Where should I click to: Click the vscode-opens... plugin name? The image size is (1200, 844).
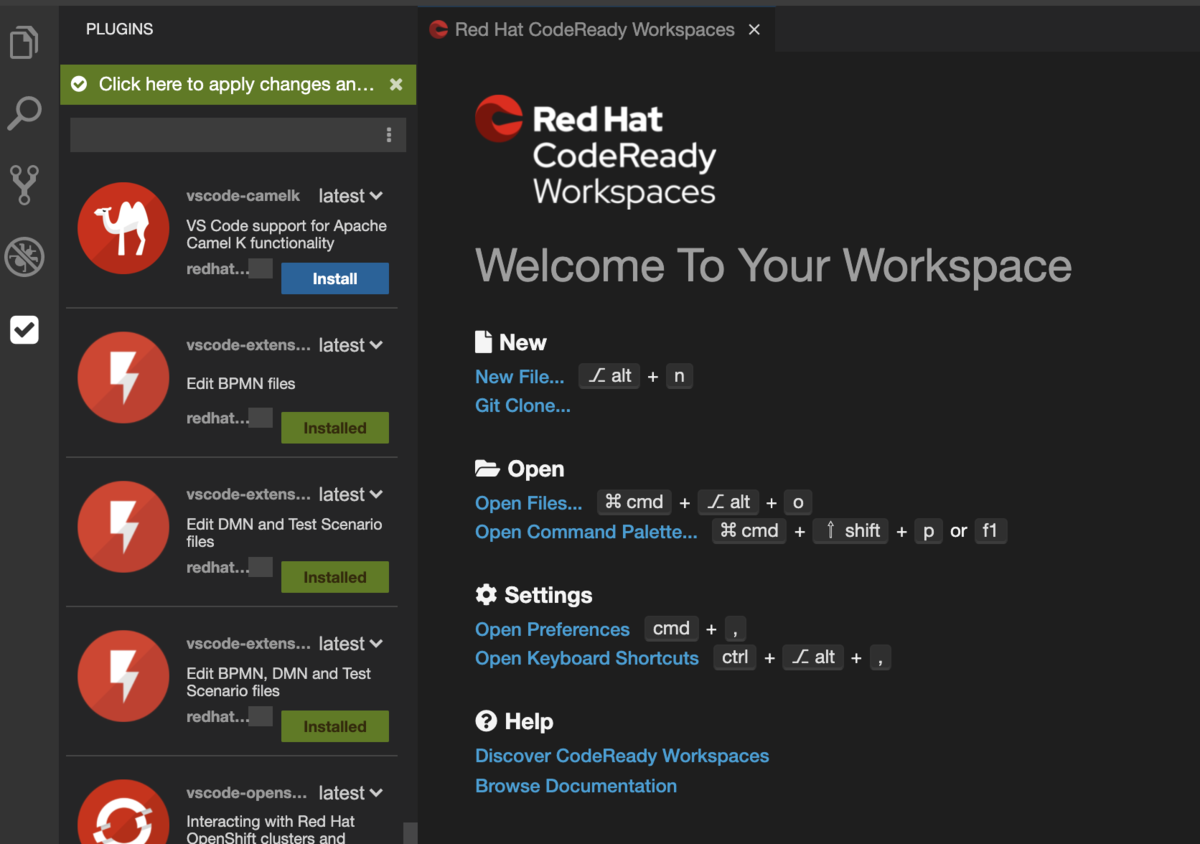[247, 793]
